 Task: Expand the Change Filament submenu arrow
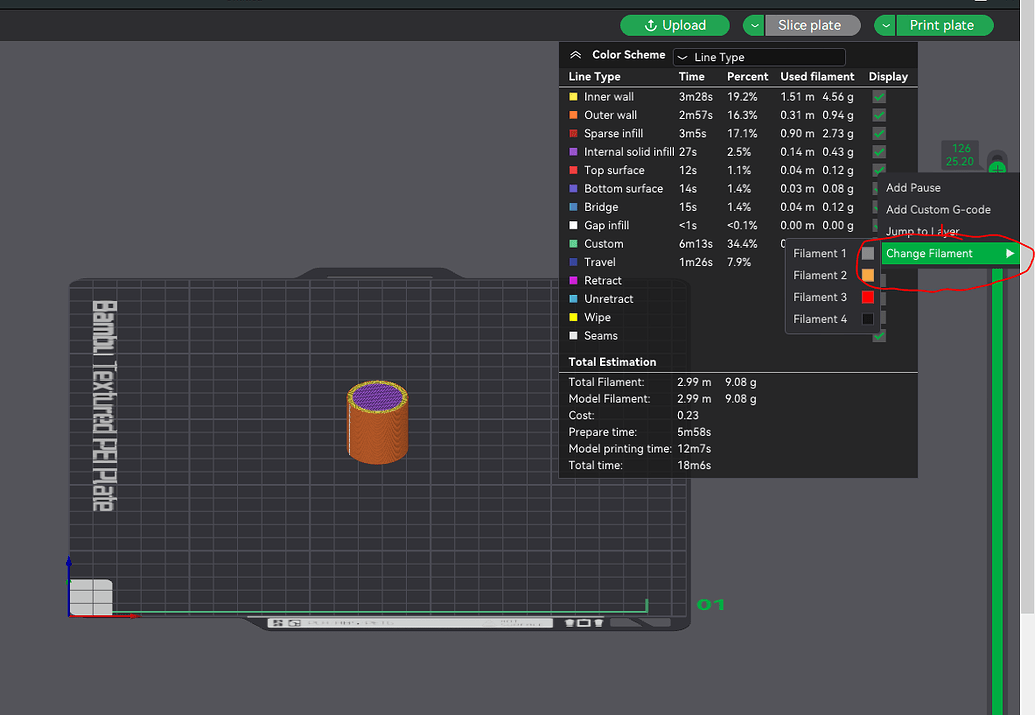tap(1010, 254)
